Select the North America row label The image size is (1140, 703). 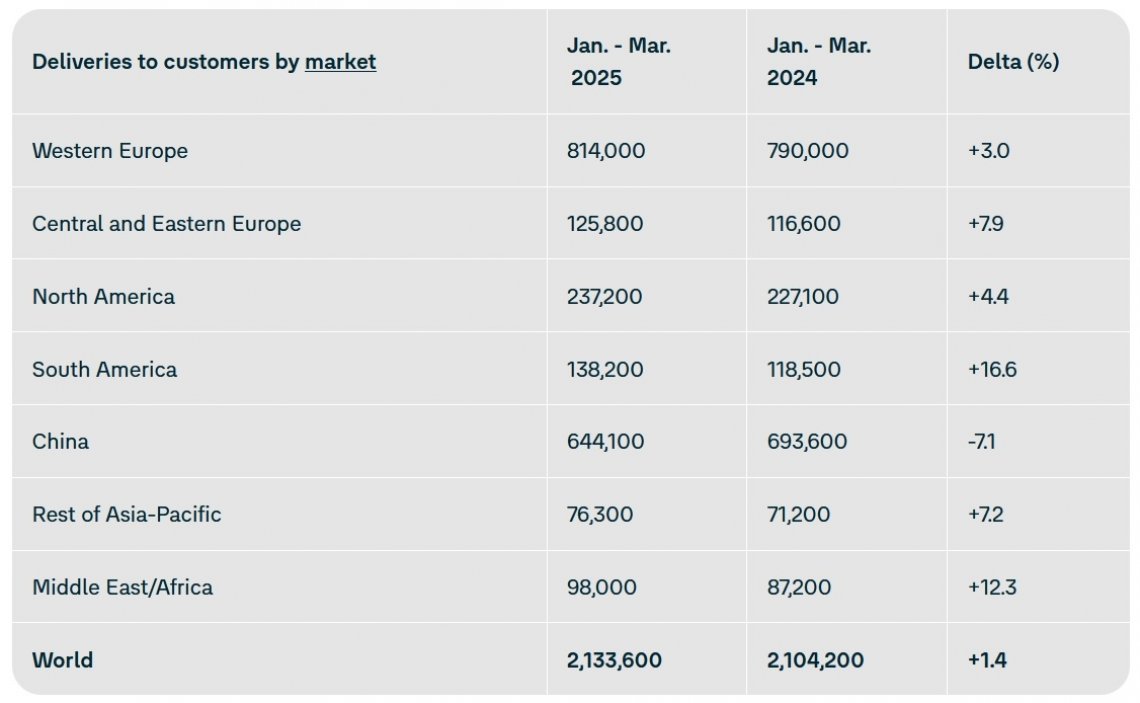103,297
